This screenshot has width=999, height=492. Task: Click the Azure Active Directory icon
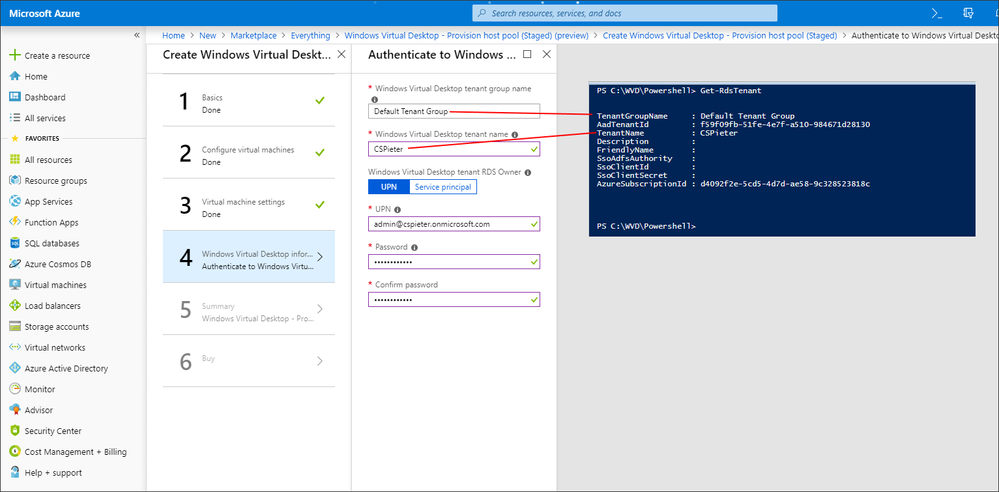15,368
